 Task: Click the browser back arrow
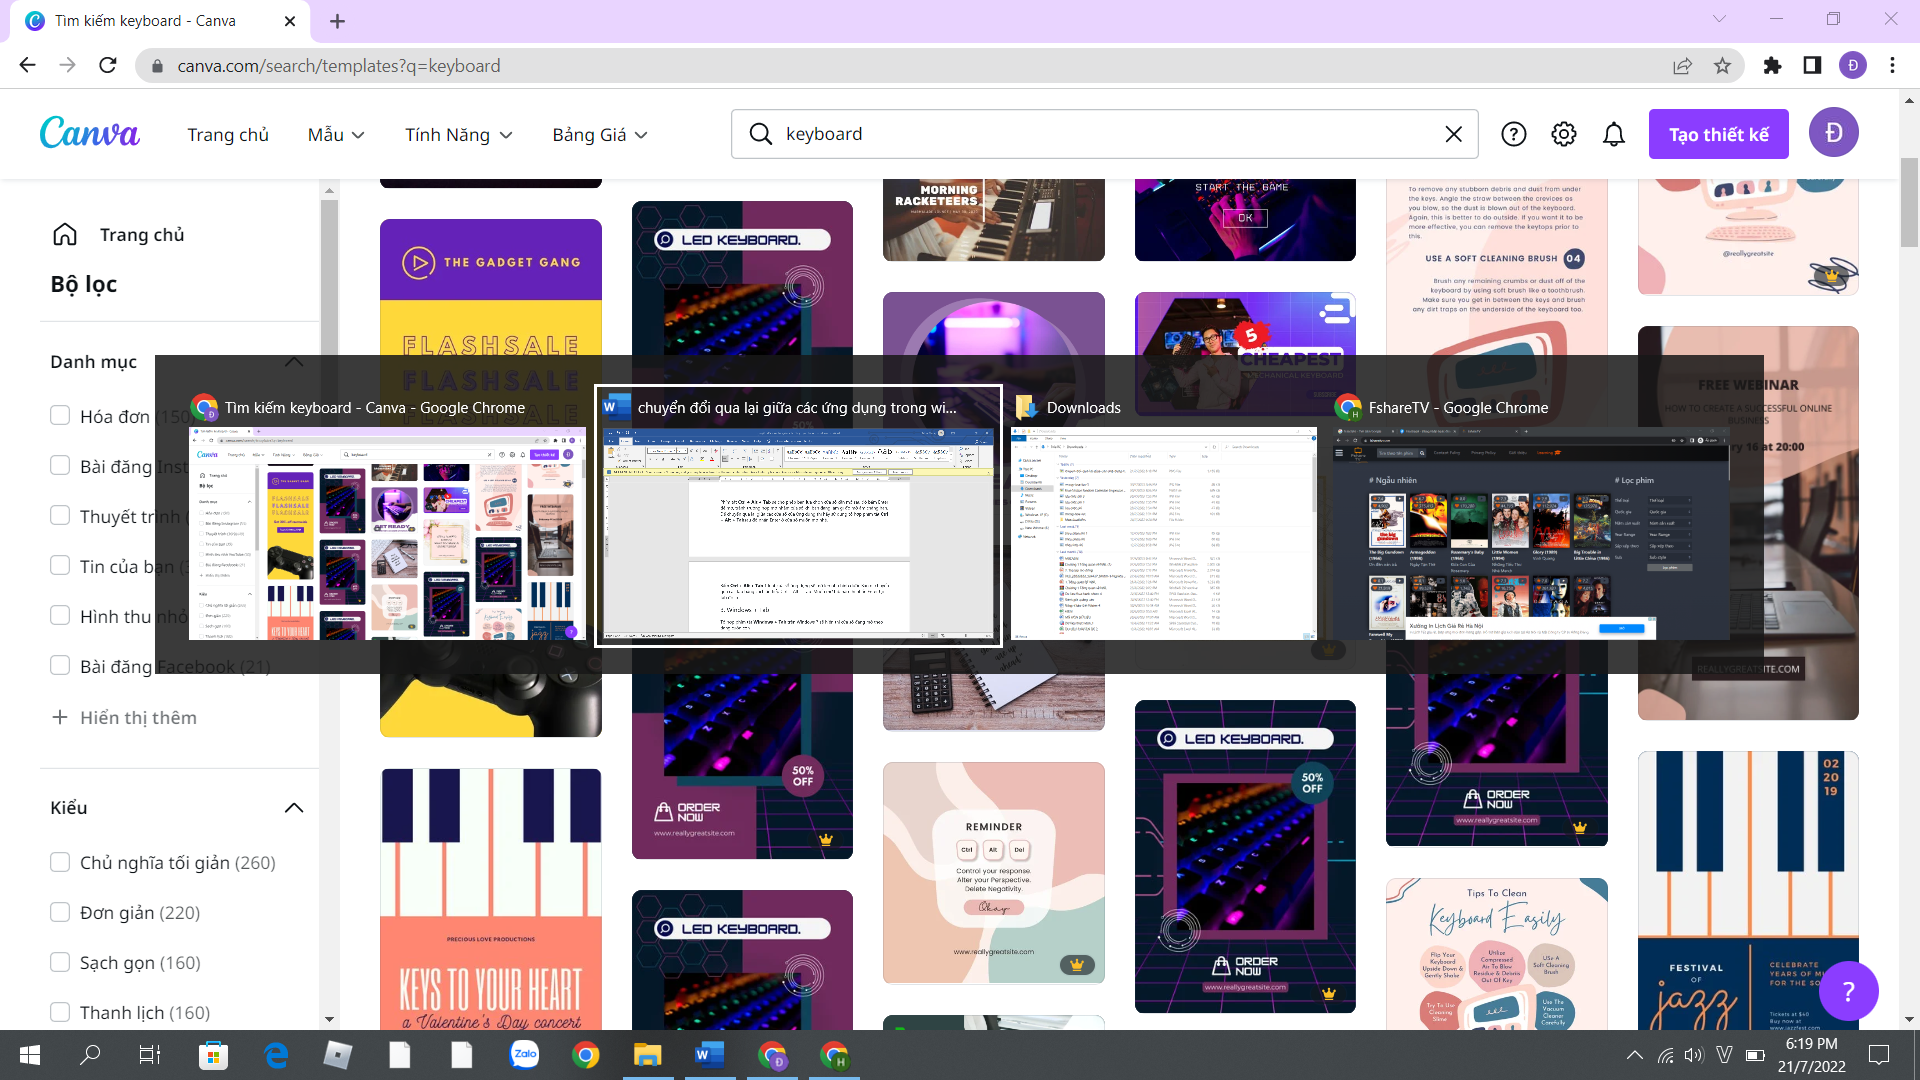tap(27, 65)
